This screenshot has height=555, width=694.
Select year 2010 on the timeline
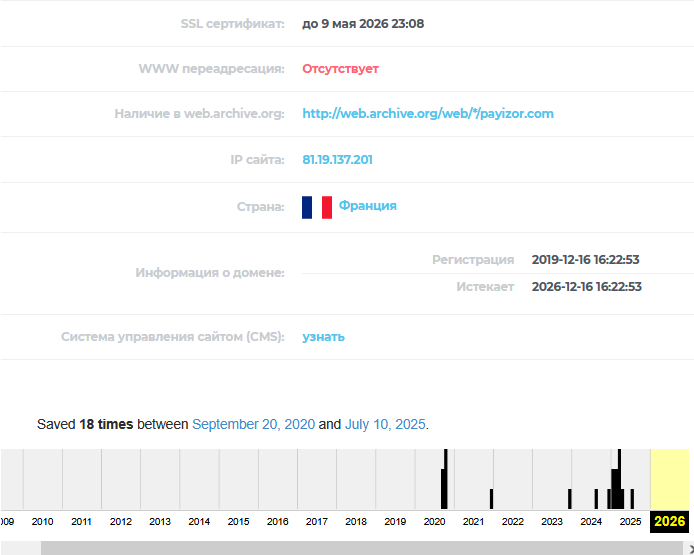click(x=42, y=521)
